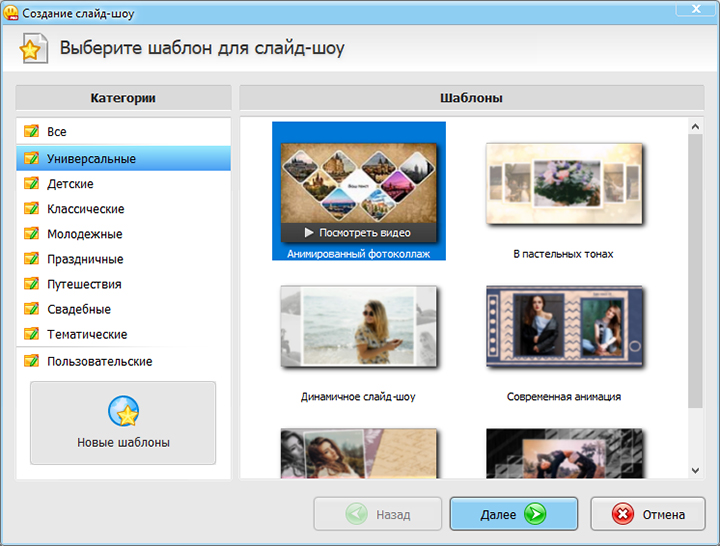The width and height of the screenshot is (720, 546).
Task: Click the templates scrollbar up arrow
Action: [x=695, y=127]
